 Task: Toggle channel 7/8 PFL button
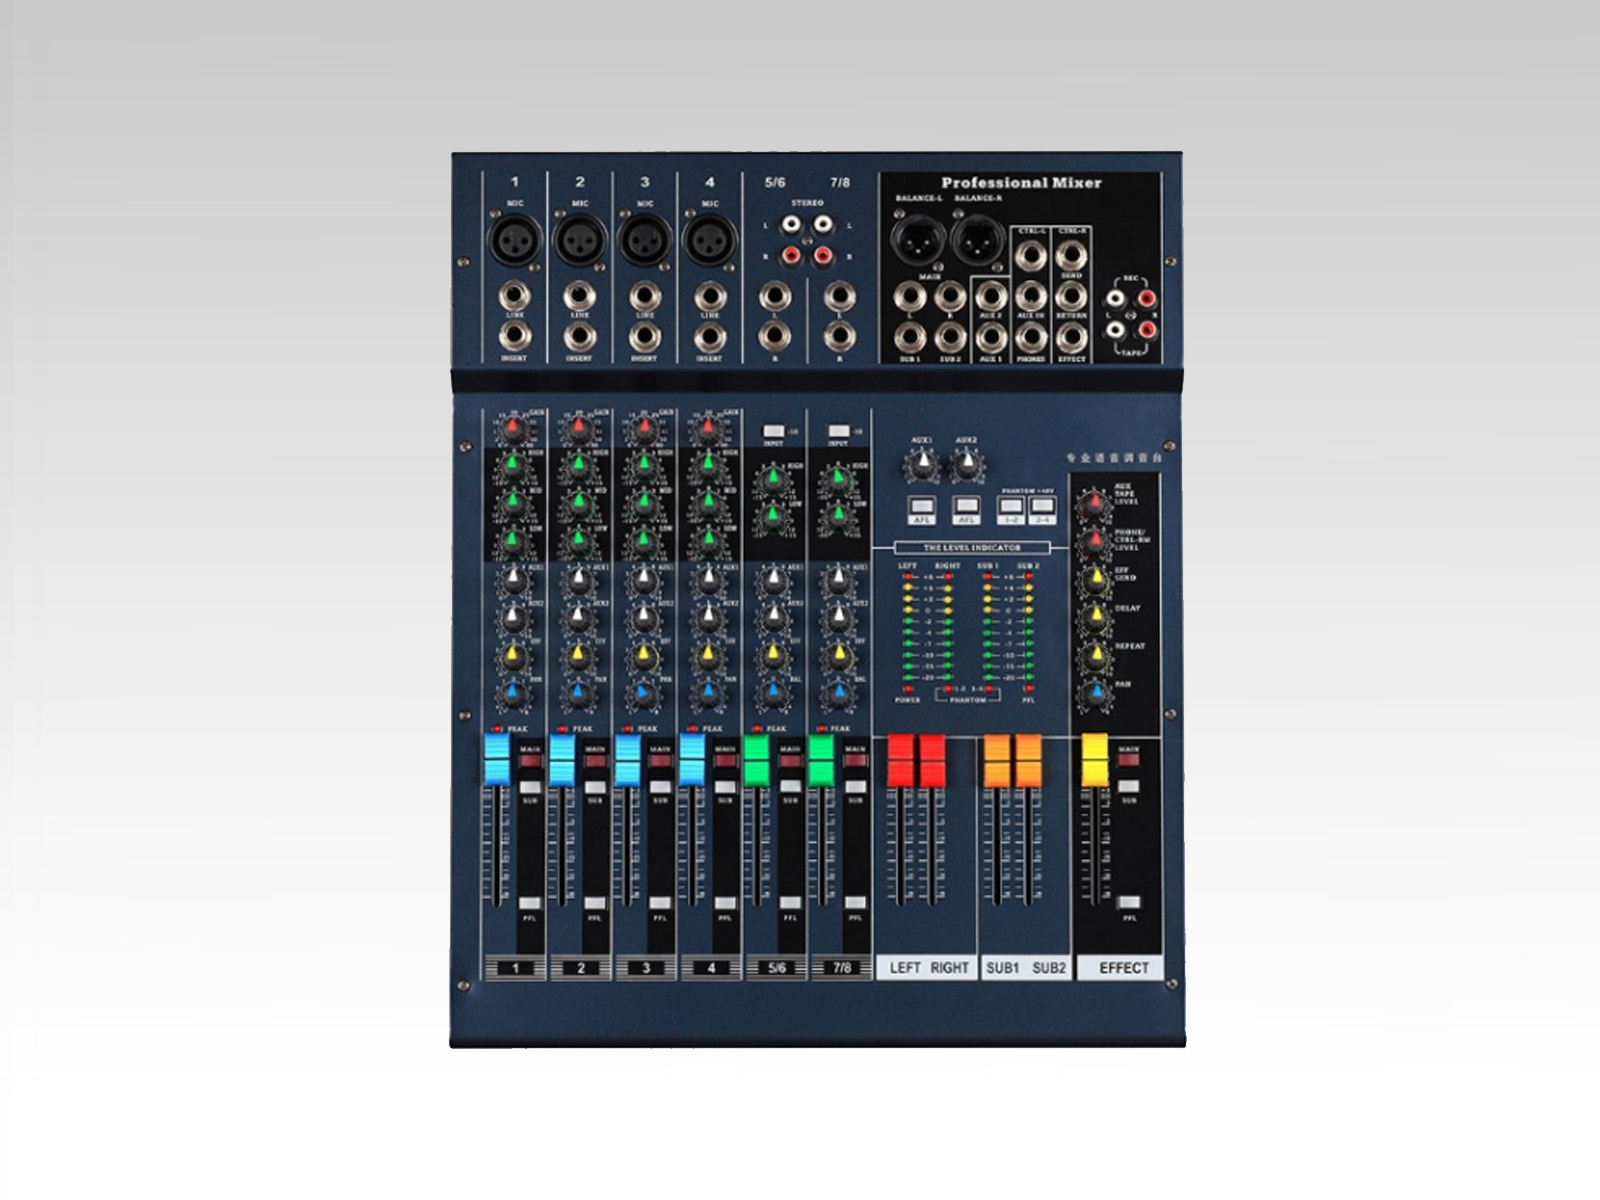click(855, 903)
